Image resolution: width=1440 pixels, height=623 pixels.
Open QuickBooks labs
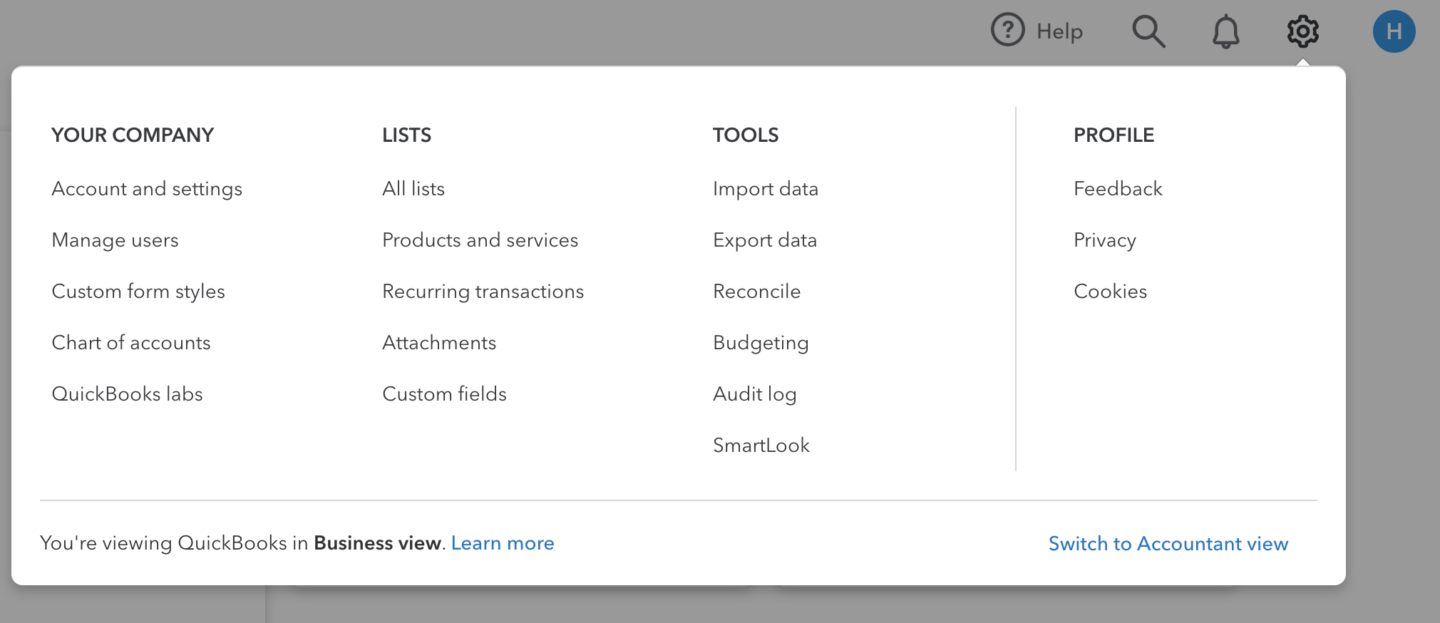click(127, 393)
